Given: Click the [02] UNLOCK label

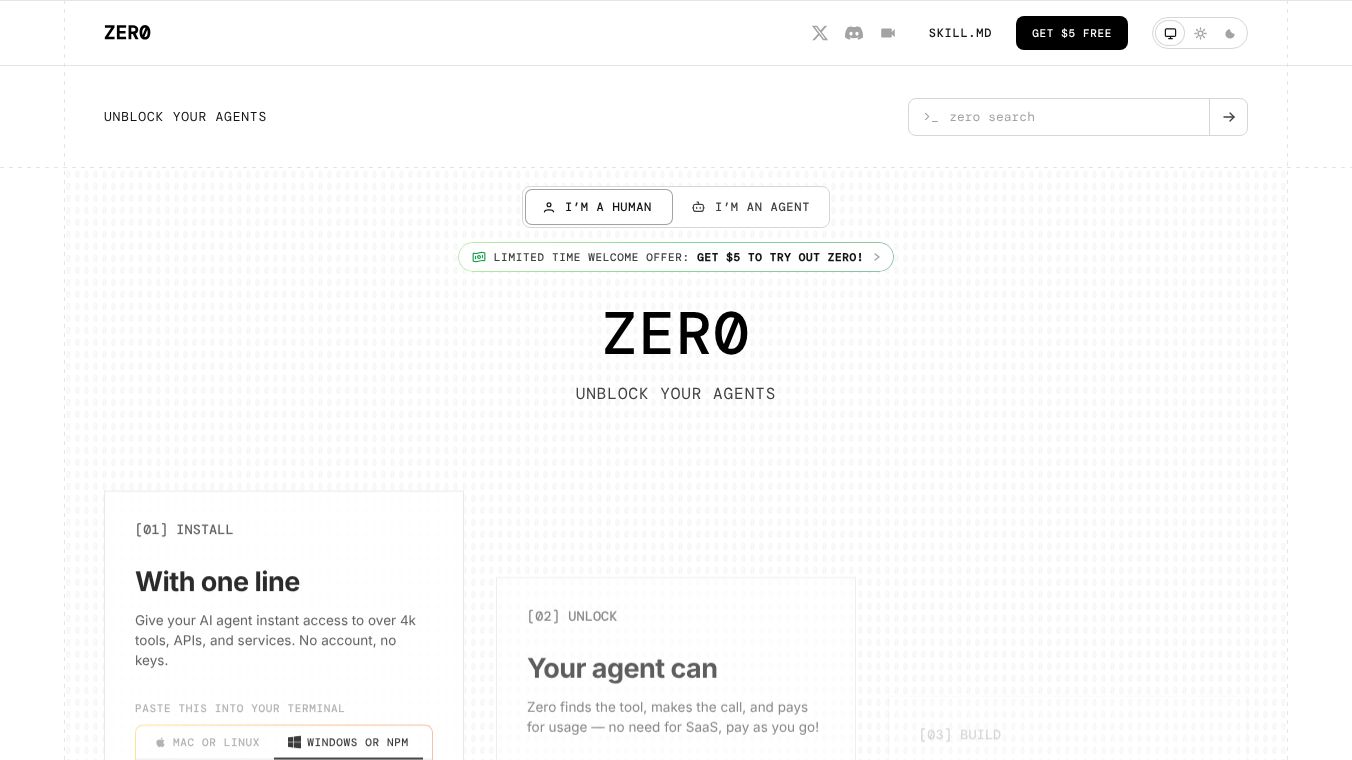Looking at the screenshot, I should pyautogui.click(x=572, y=616).
